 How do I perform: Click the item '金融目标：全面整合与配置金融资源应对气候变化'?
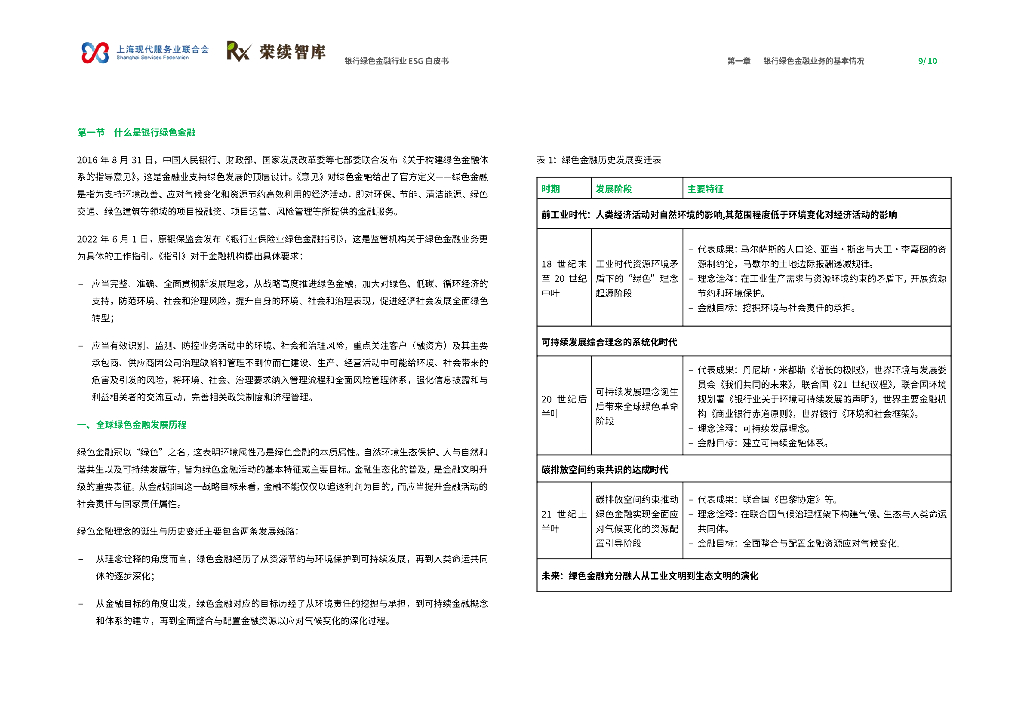pos(795,543)
